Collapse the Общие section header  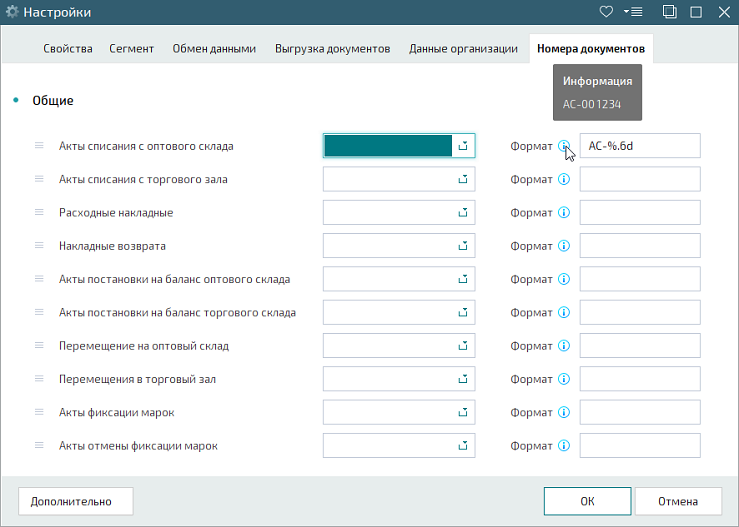click(53, 100)
